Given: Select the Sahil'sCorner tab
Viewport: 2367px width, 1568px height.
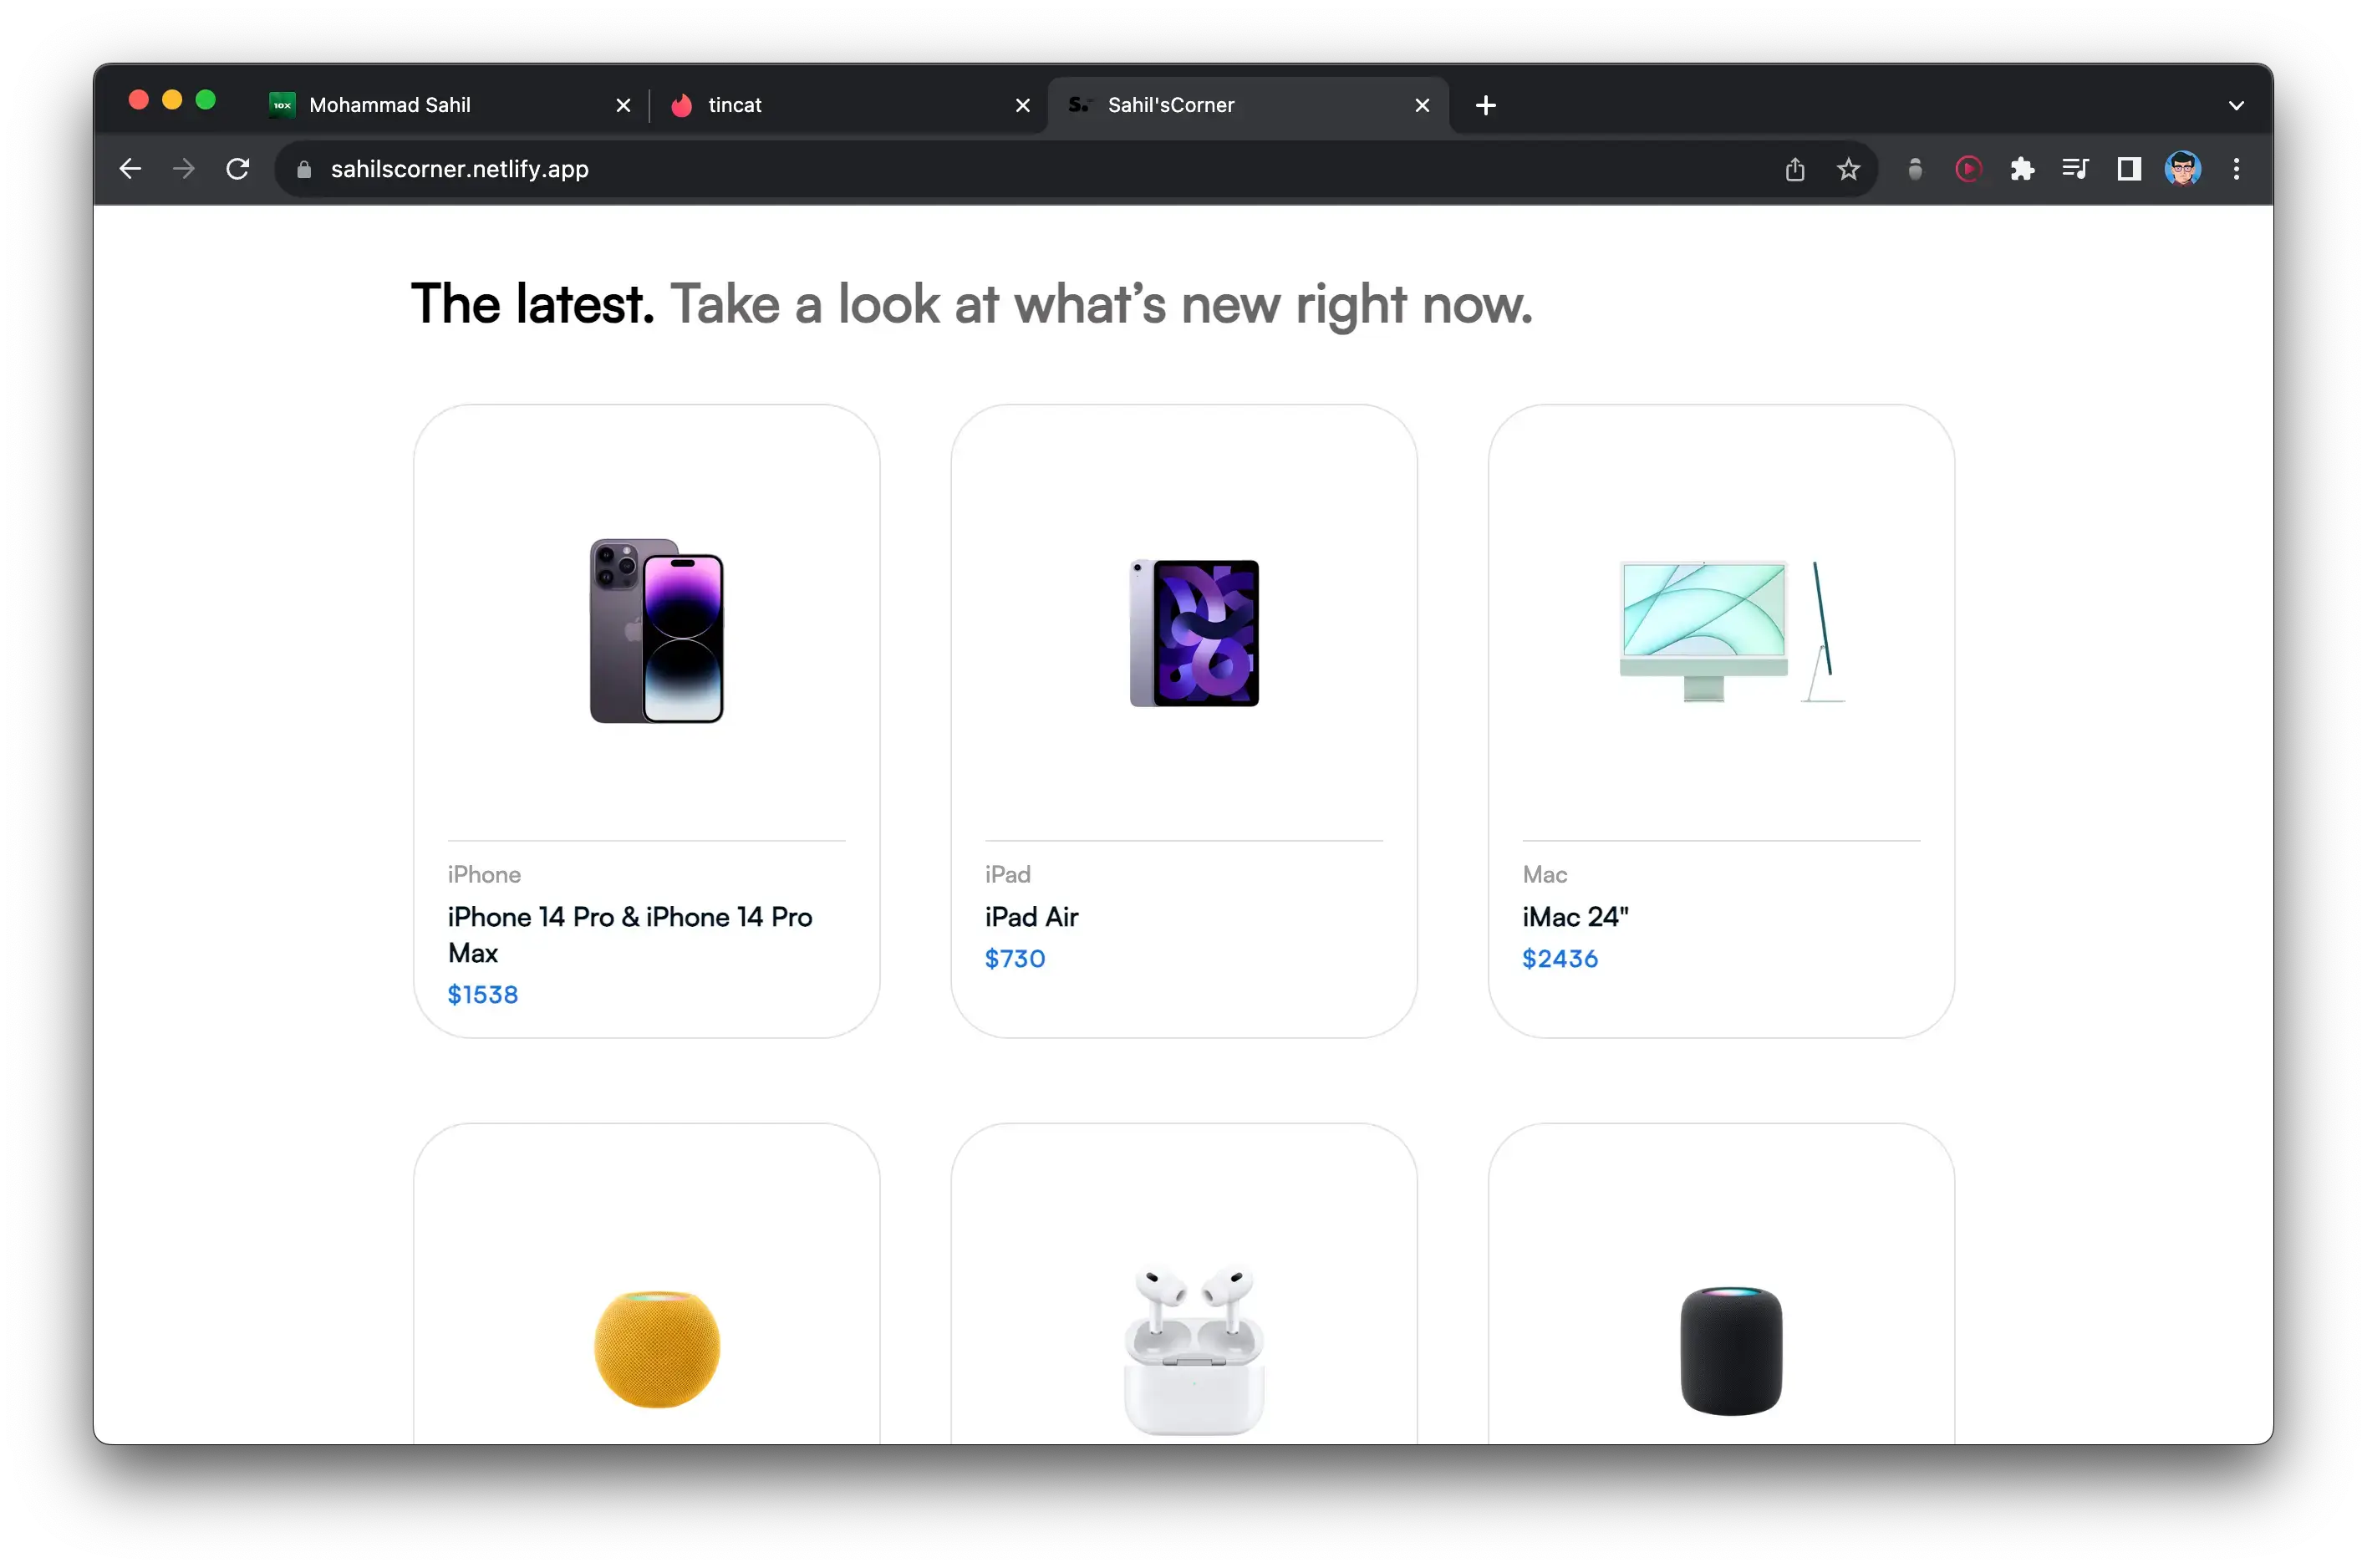Looking at the screenshot, I should pos(1248,105).
